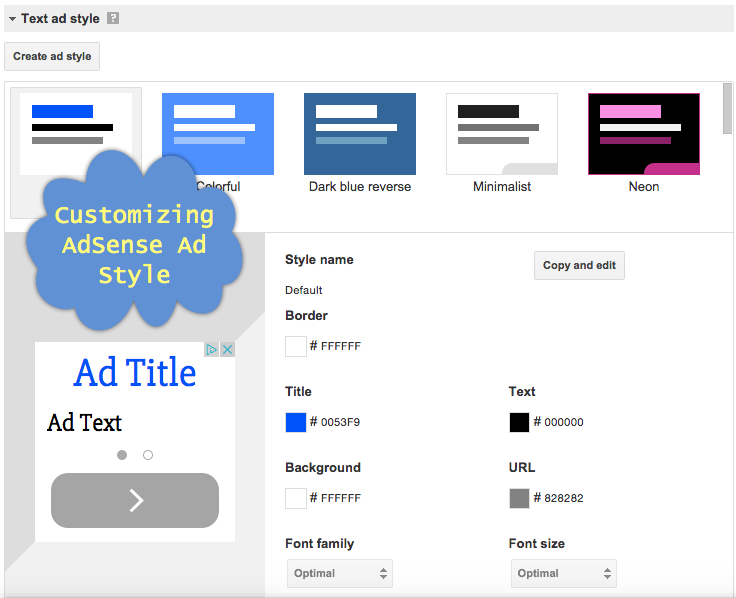Click the AdChoices icon in ad preview
Screen dimensions: 736x598
212,349
